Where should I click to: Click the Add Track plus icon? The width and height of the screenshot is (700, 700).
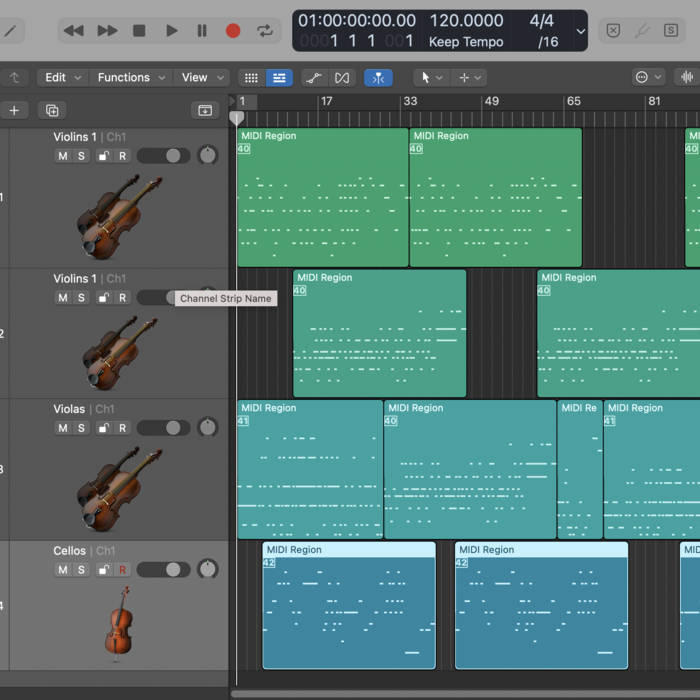click(x=13, y=110)
